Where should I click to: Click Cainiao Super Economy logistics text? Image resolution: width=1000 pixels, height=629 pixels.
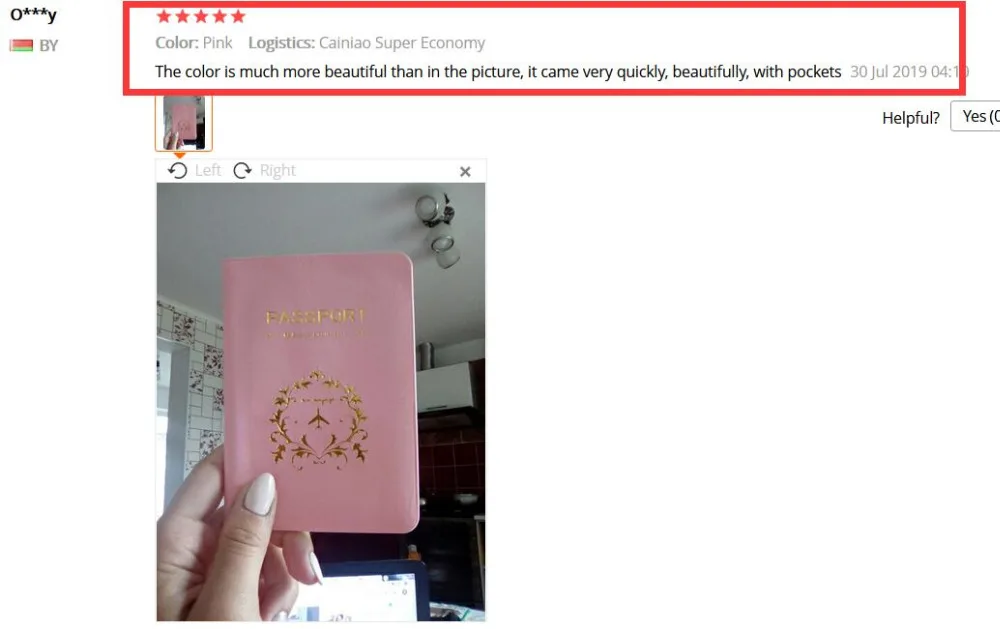tap(402, 43)
